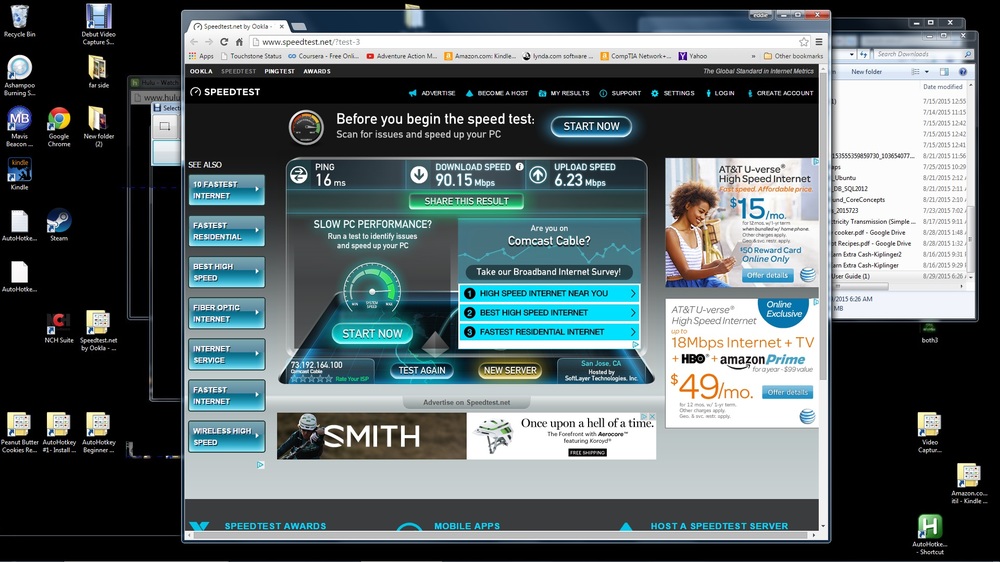
Task: Click the Speedtest logo
Action: (225, 92)
